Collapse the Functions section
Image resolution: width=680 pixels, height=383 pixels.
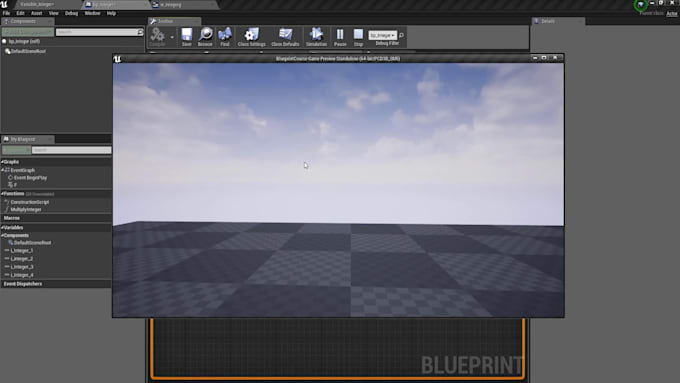coord(2,194)
